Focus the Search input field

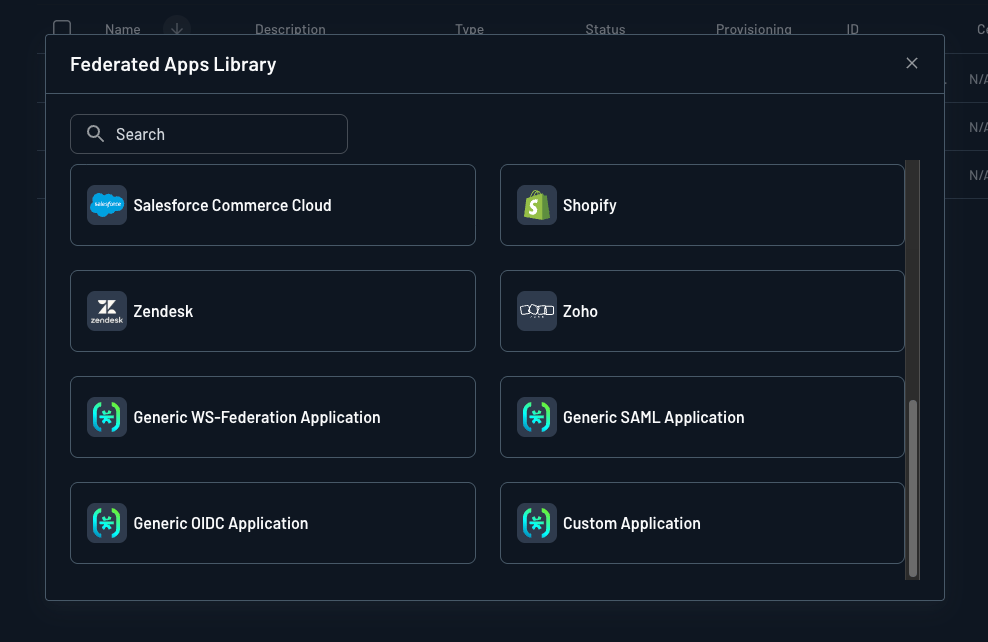pos(209,134)
